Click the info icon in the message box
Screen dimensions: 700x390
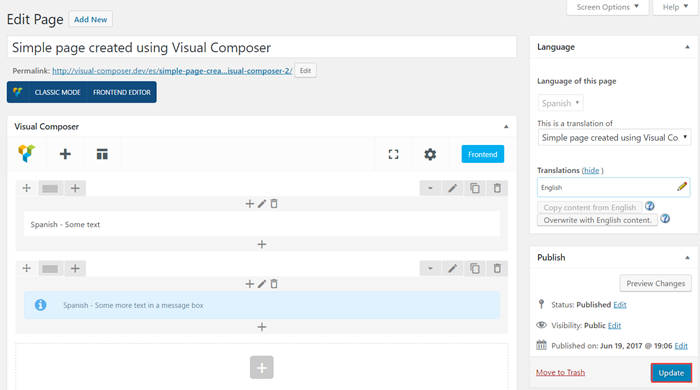[x=41, y=305]
